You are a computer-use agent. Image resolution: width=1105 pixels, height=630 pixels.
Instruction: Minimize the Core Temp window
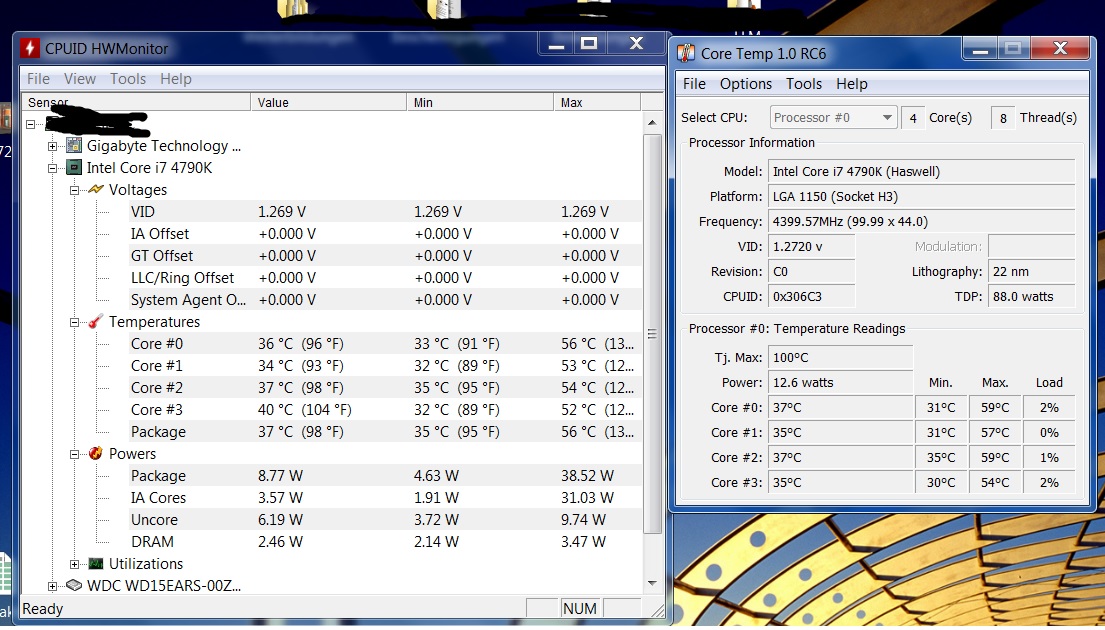pyautogui.click(x=980, y=49)
